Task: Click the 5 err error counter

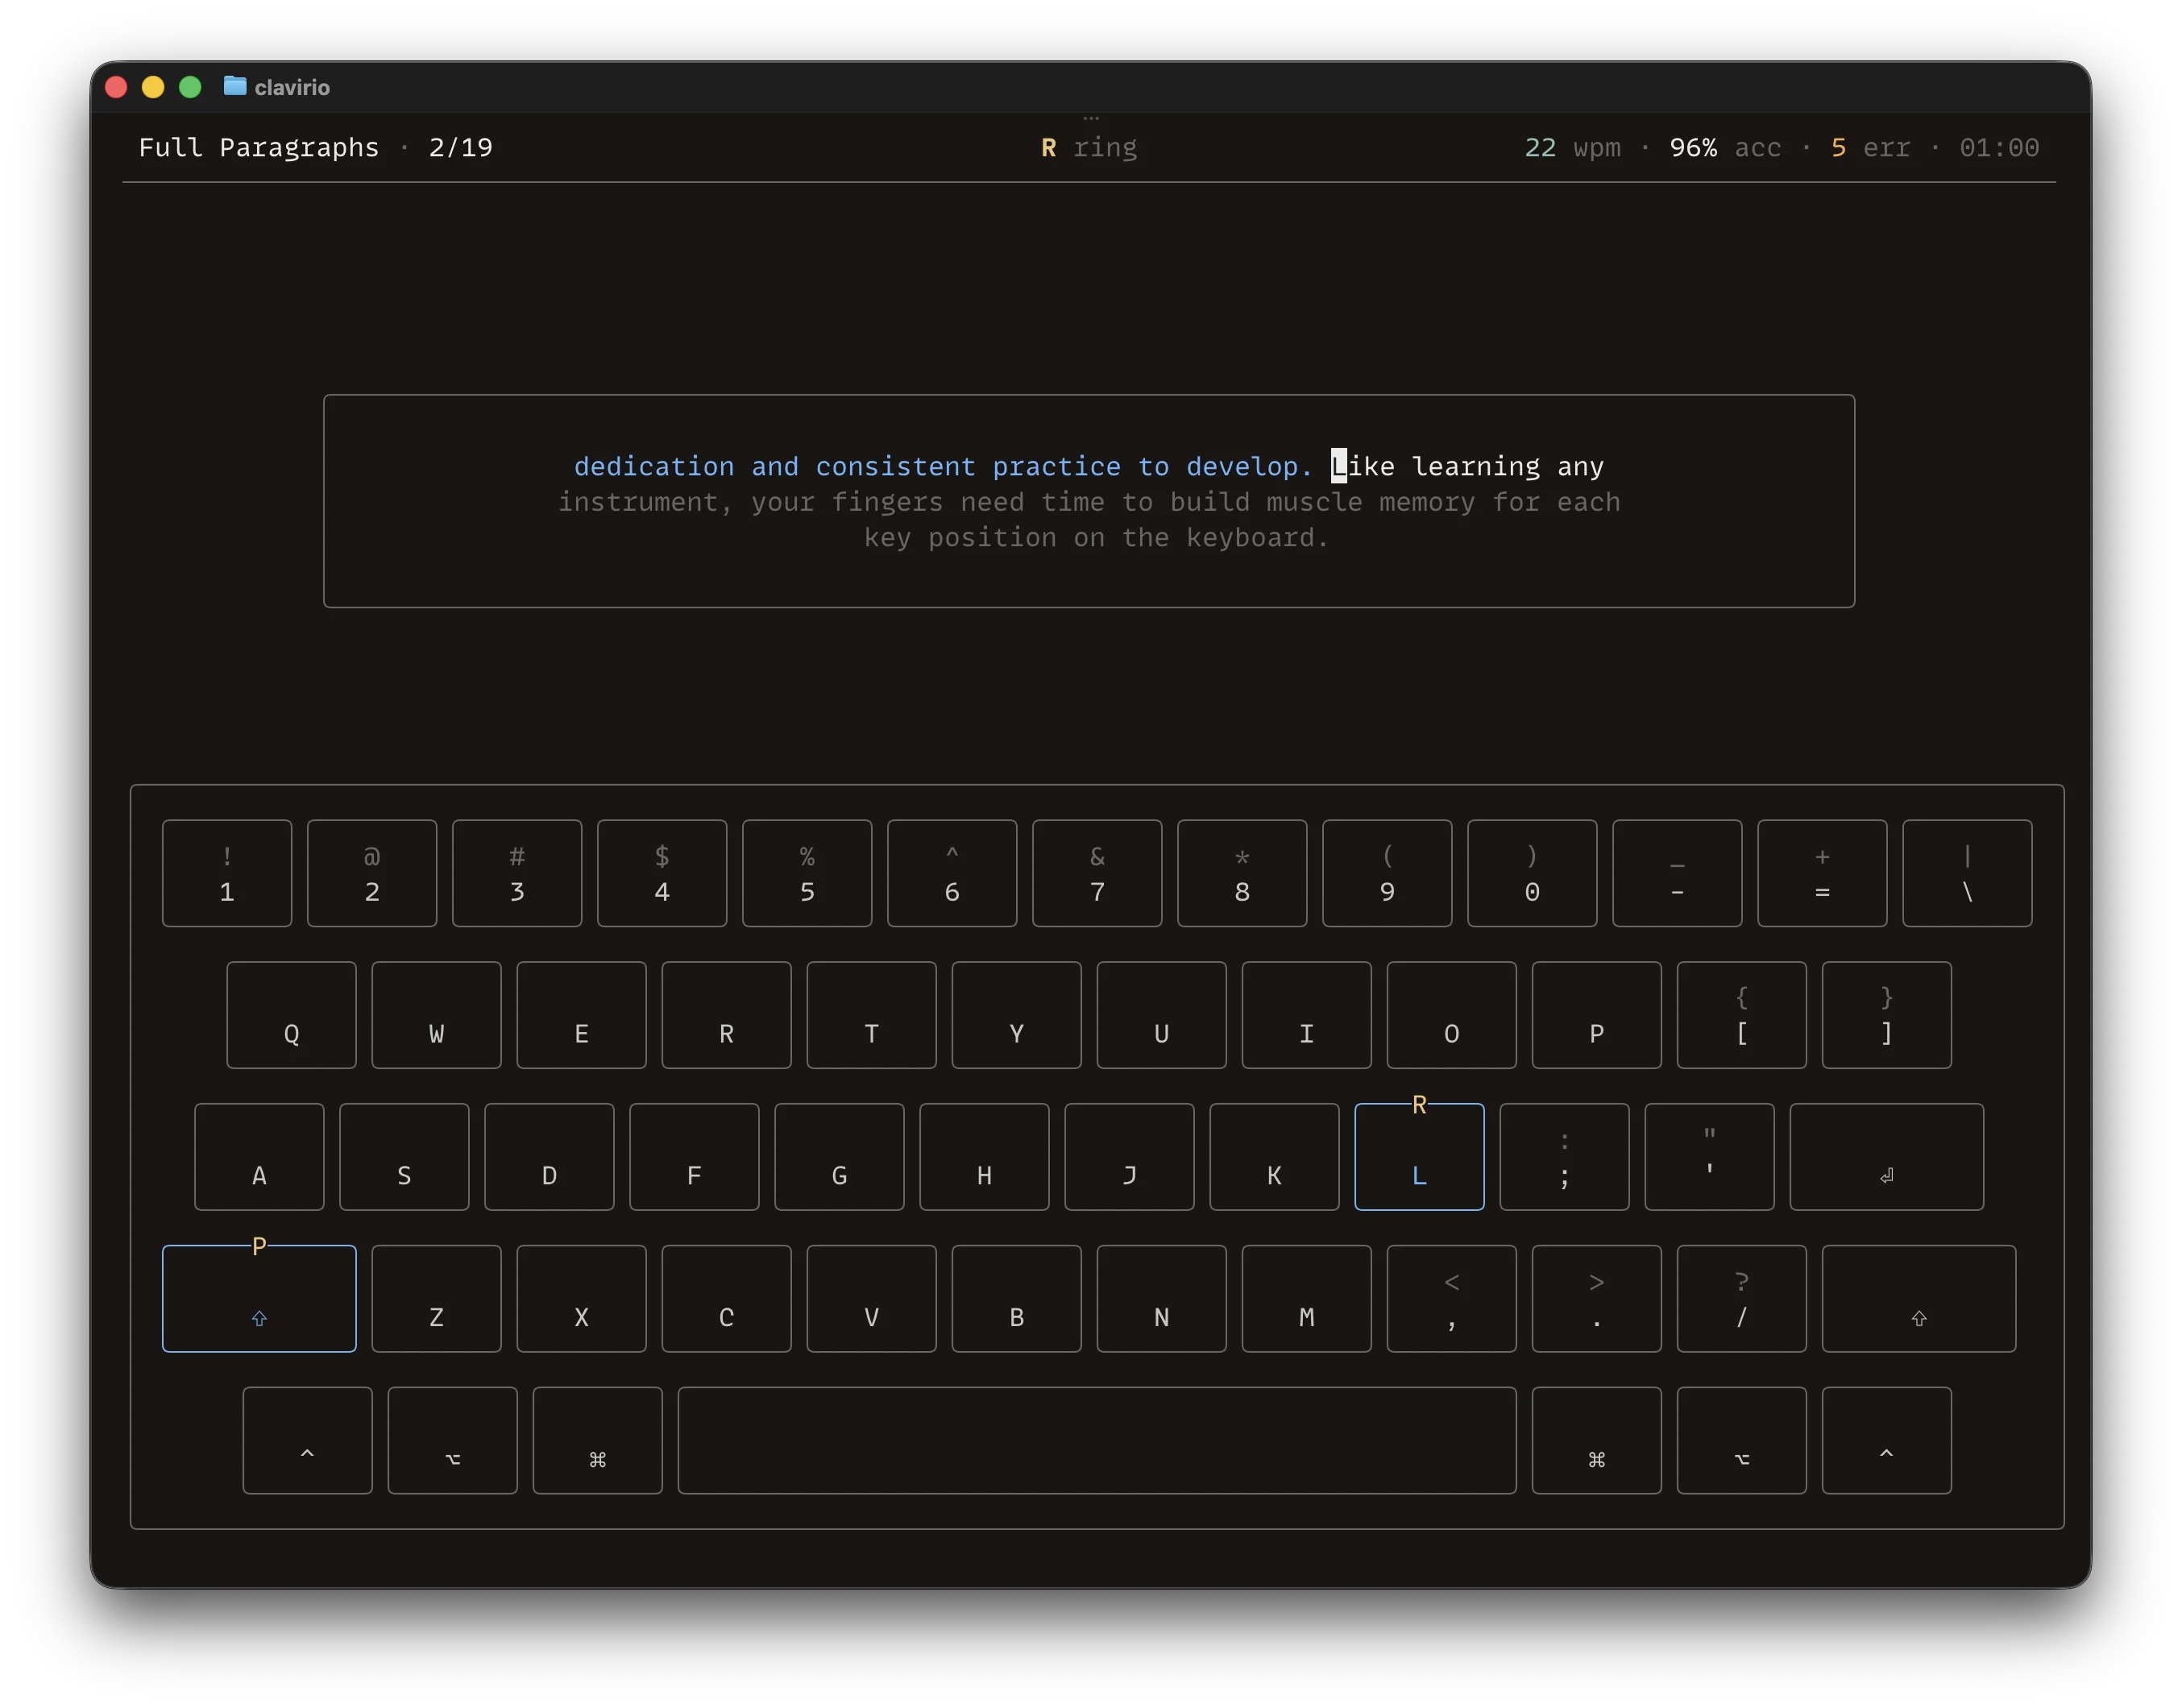Action: (x=1871, y=147)
